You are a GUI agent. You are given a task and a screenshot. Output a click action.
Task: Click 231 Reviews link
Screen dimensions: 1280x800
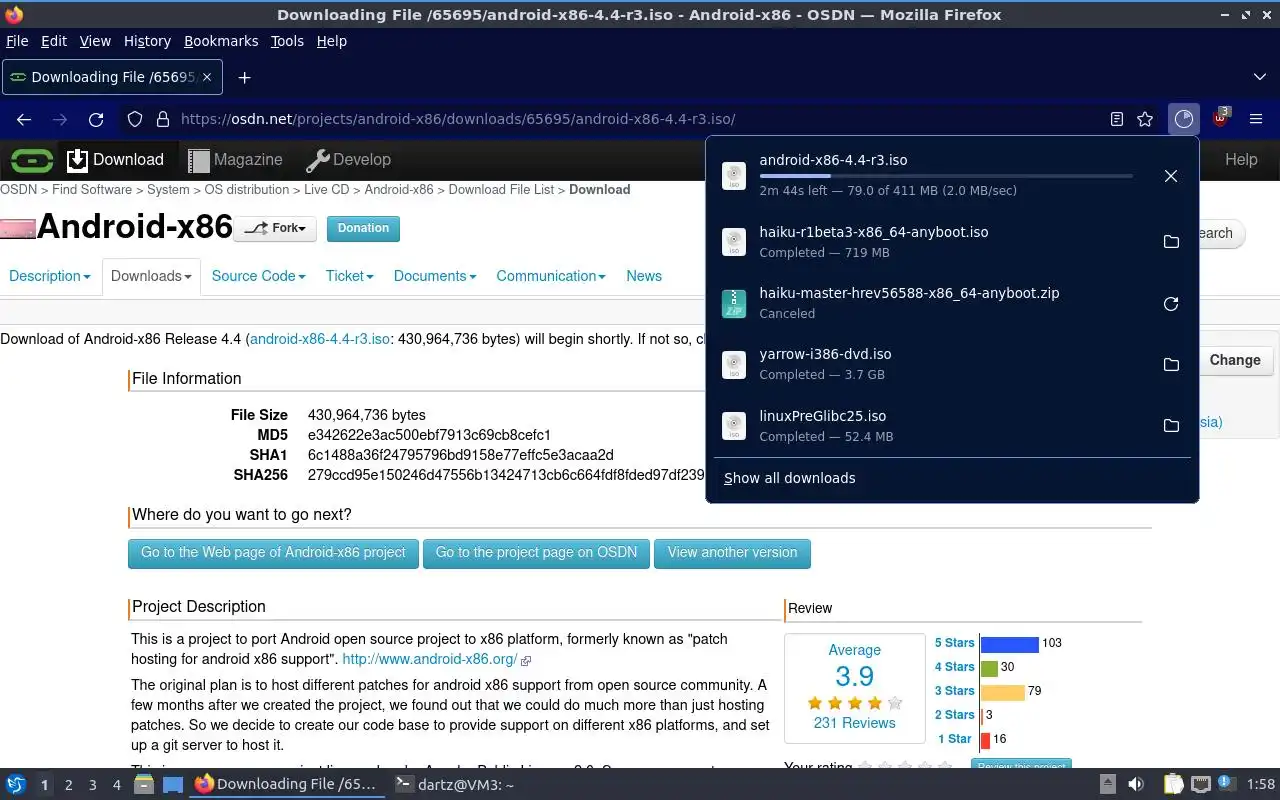point(854,723)
